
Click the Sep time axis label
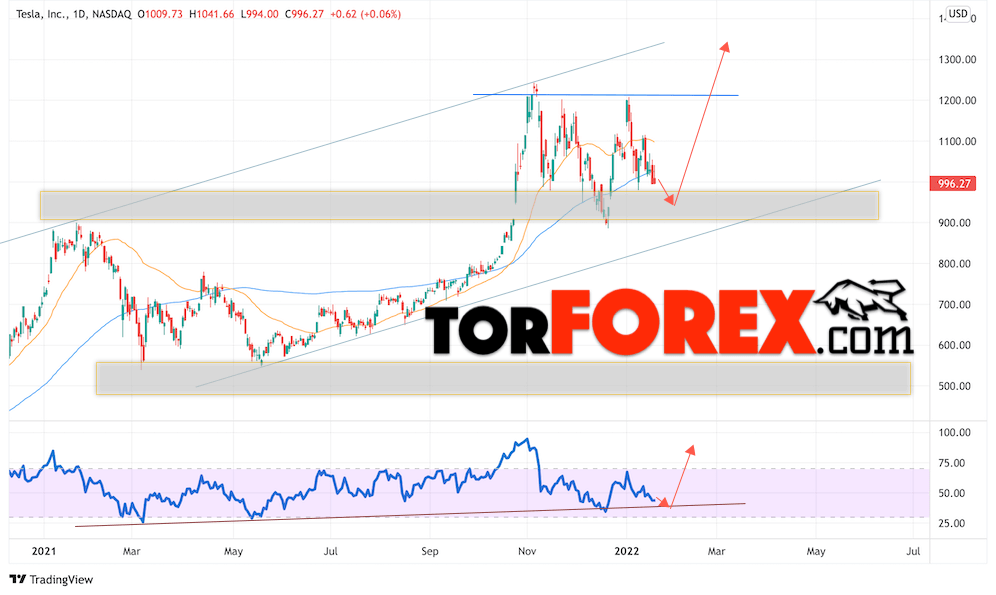[430, 551]
